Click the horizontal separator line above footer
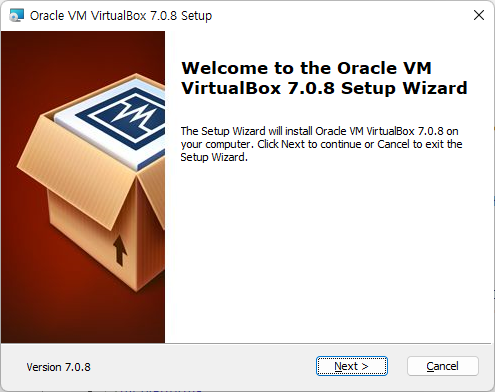The width and height of the screenshot is (495, 392). point(246,343)
